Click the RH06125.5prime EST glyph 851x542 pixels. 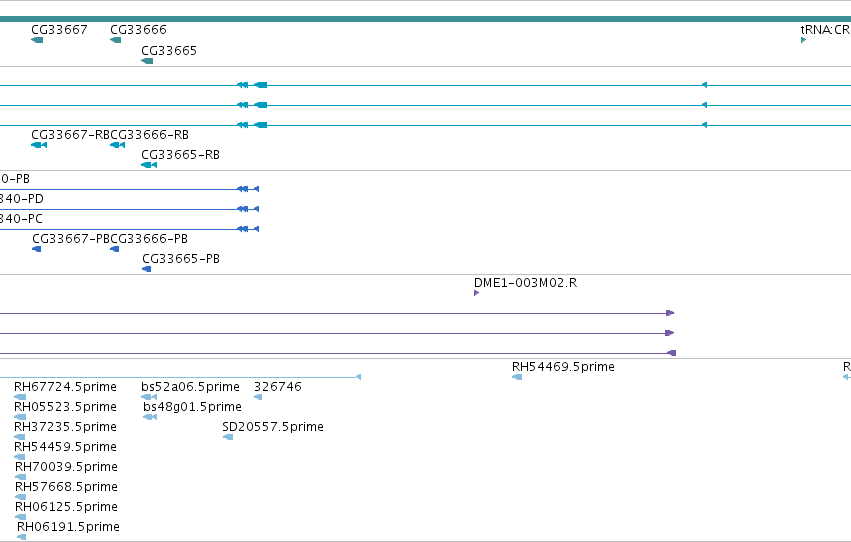(x=21, y=518)
